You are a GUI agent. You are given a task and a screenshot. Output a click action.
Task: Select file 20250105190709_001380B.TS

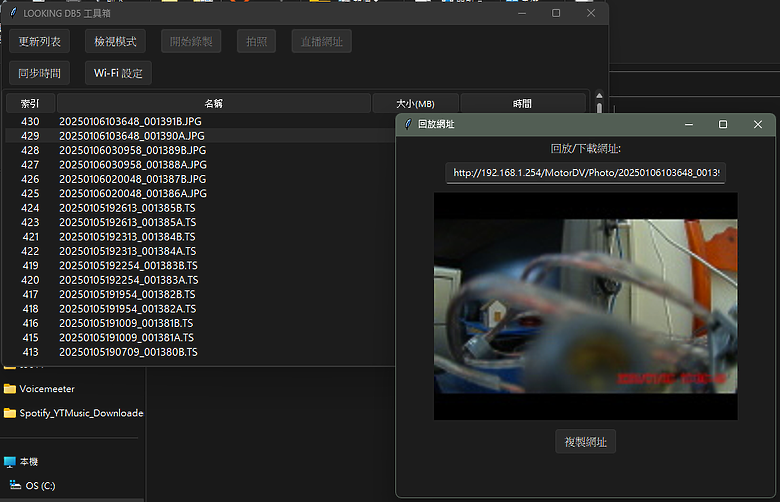point(128,352)
